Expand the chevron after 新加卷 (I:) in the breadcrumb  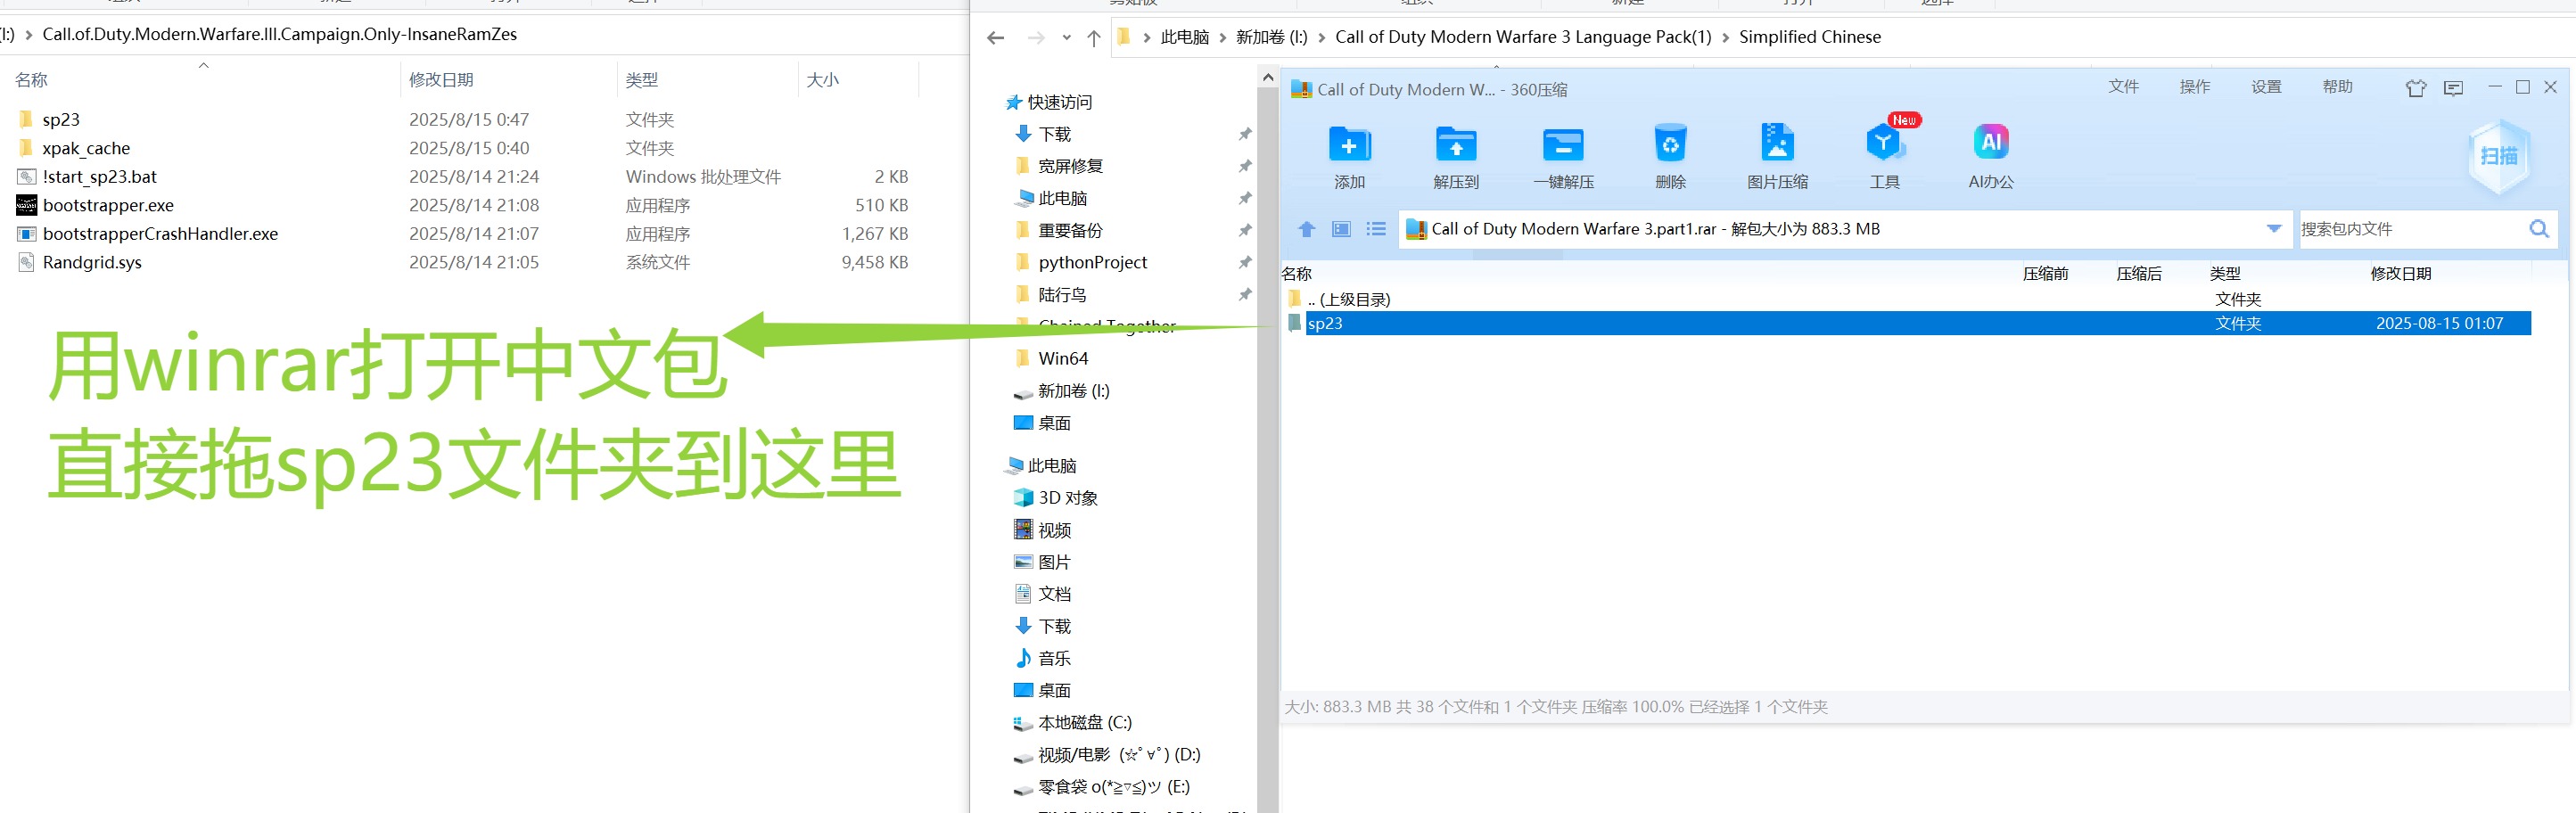coord(1322,37)
